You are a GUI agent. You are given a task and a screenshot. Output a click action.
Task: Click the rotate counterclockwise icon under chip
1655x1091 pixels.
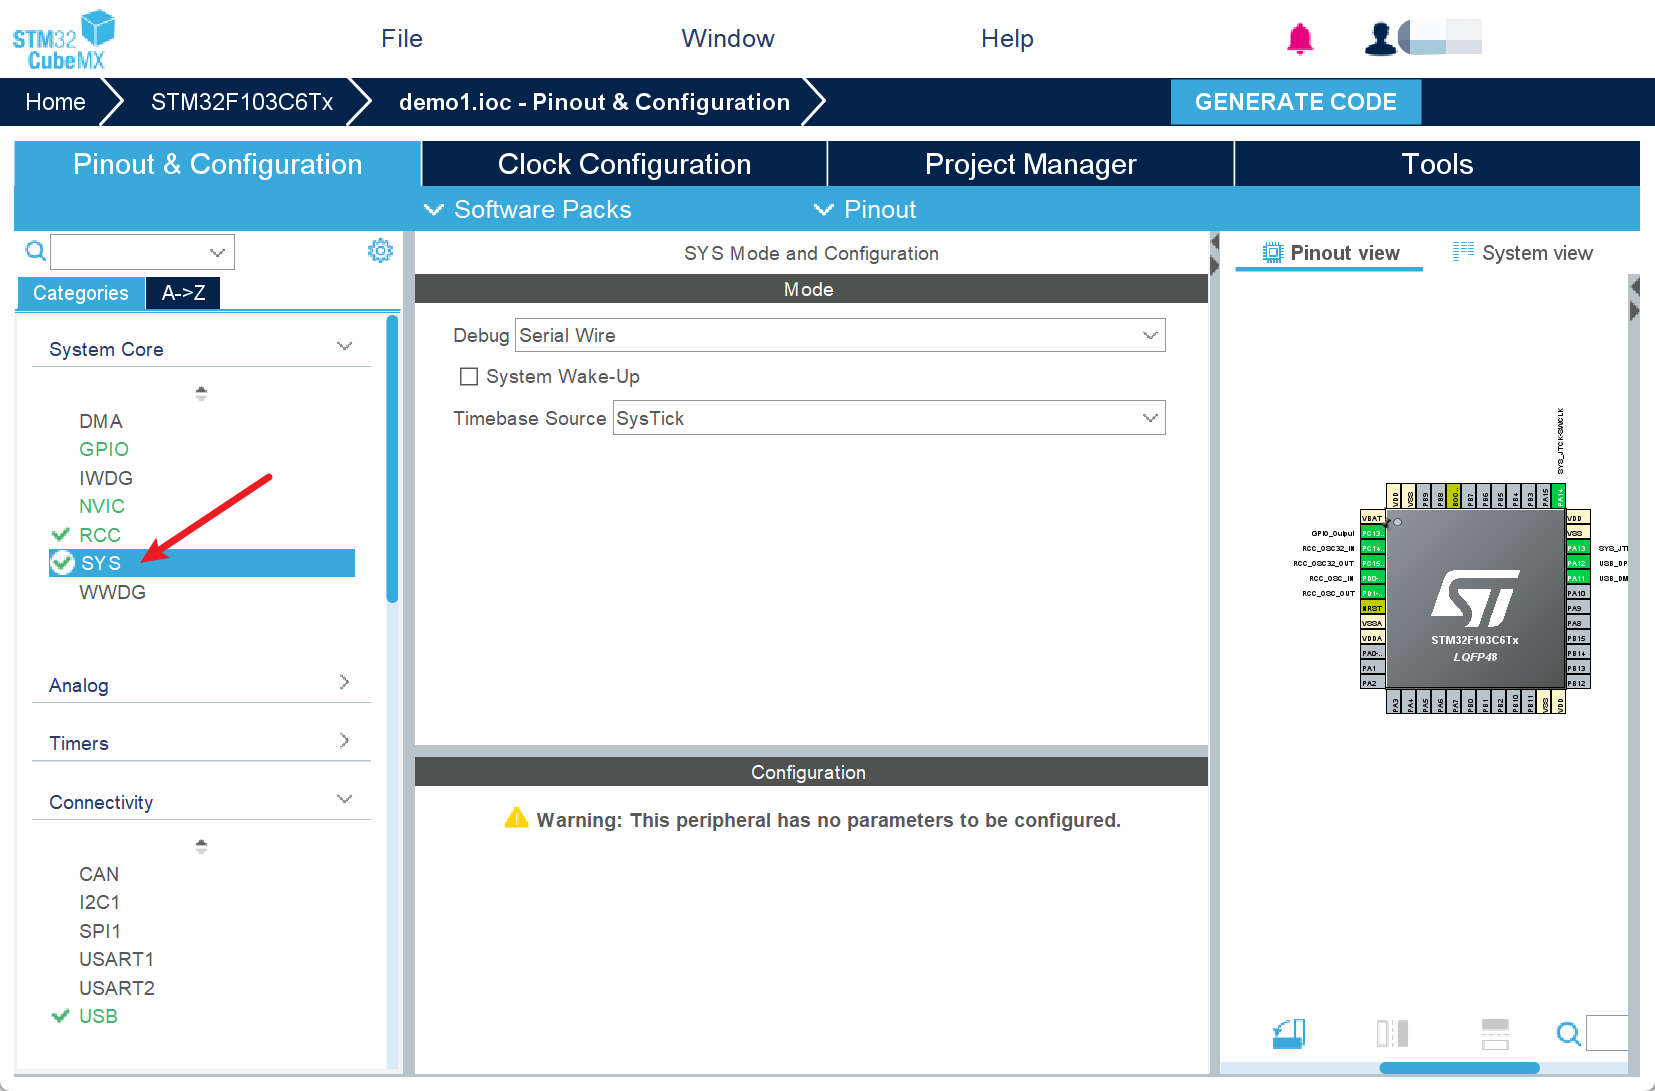click(x=1289, y=1033)
